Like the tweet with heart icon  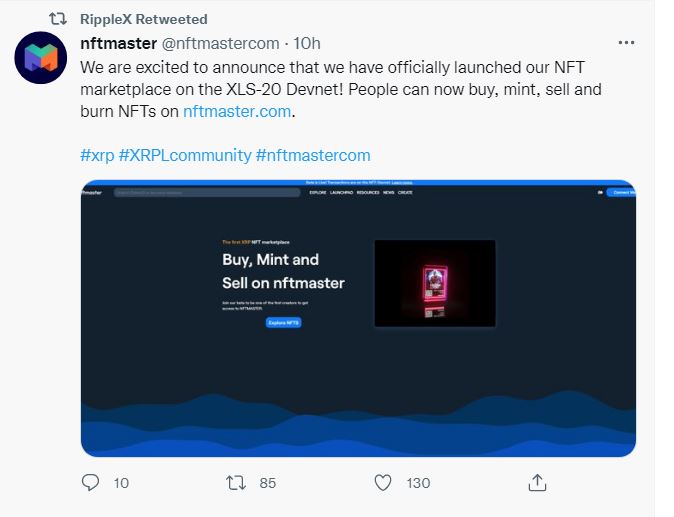pyautogui.click(x=383, y=483)
